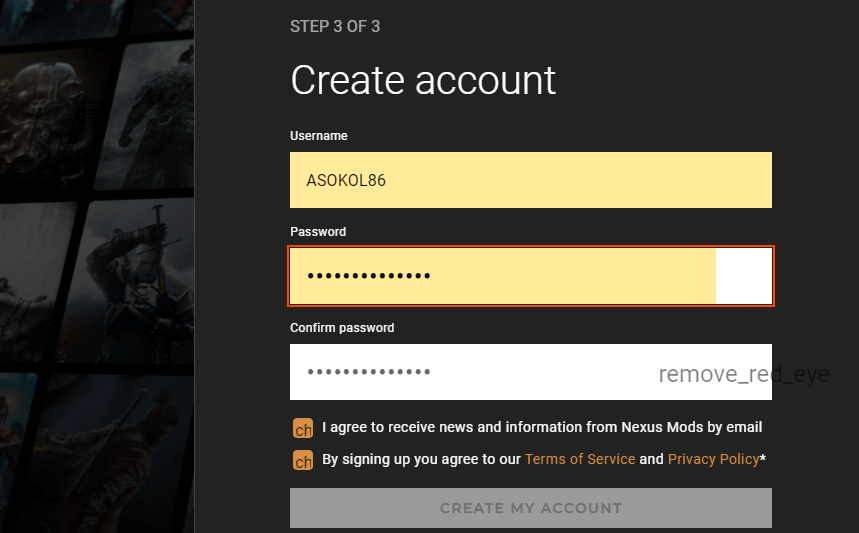Toggle visibility with remove_red_eye icon
The height and width of the screenshot is (533, 859).
[x=743, y=375]
